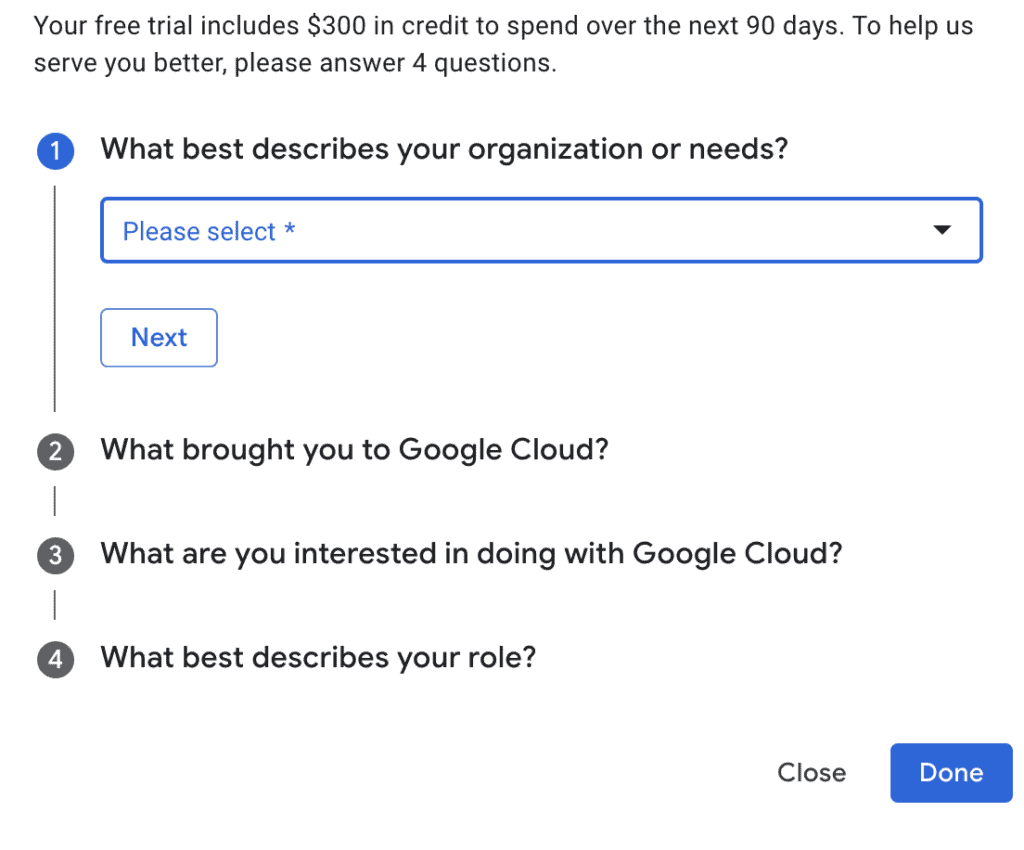The width and height of the screenshot is (1024, 850).
Task: Click the indicator beside the interests question
Action: pyautogui.click(x=55, y=556)
